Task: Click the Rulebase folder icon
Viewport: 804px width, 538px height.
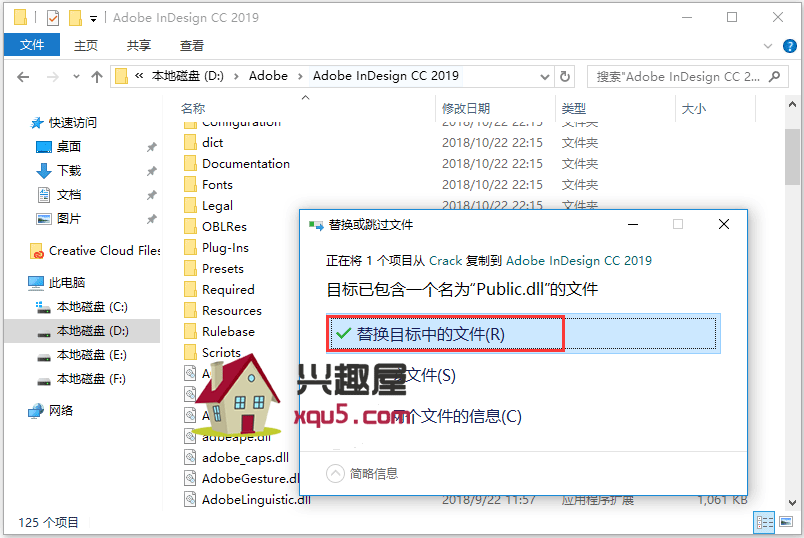Action: click(x=190, y=331)
